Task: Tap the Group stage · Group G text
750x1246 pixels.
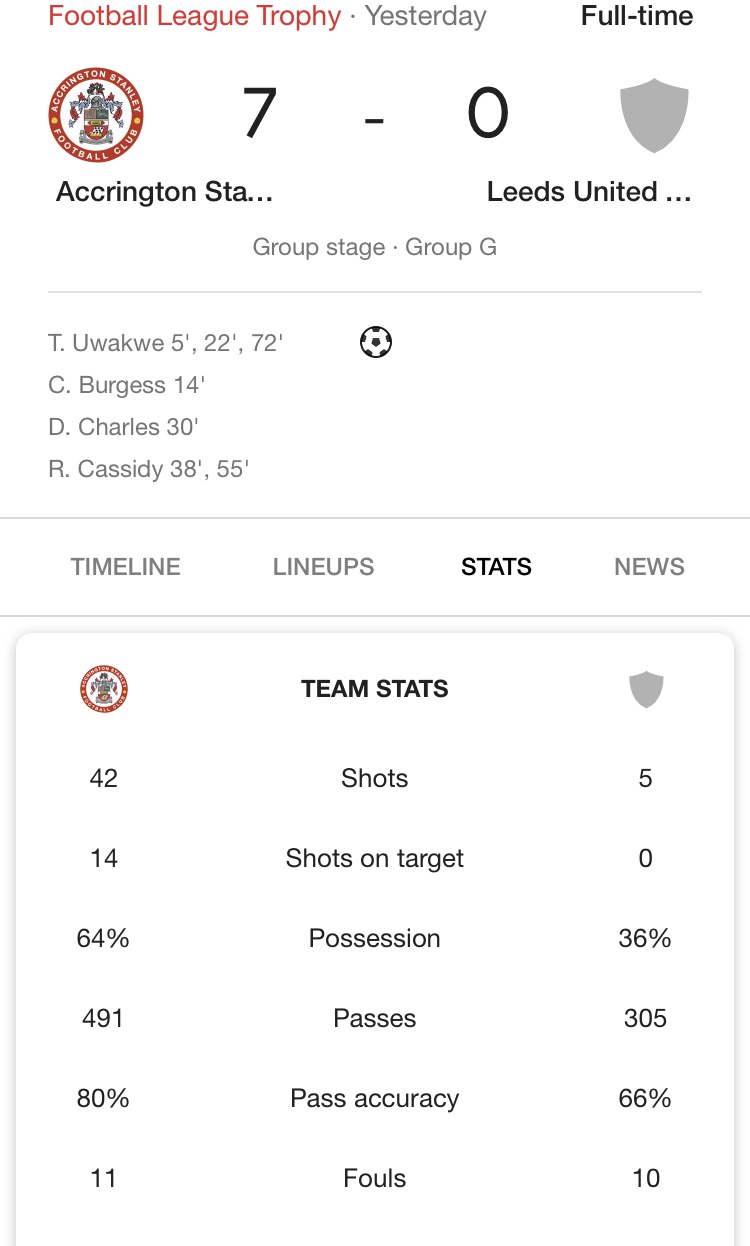Action: pyautogui.click(x=375, y=247)
